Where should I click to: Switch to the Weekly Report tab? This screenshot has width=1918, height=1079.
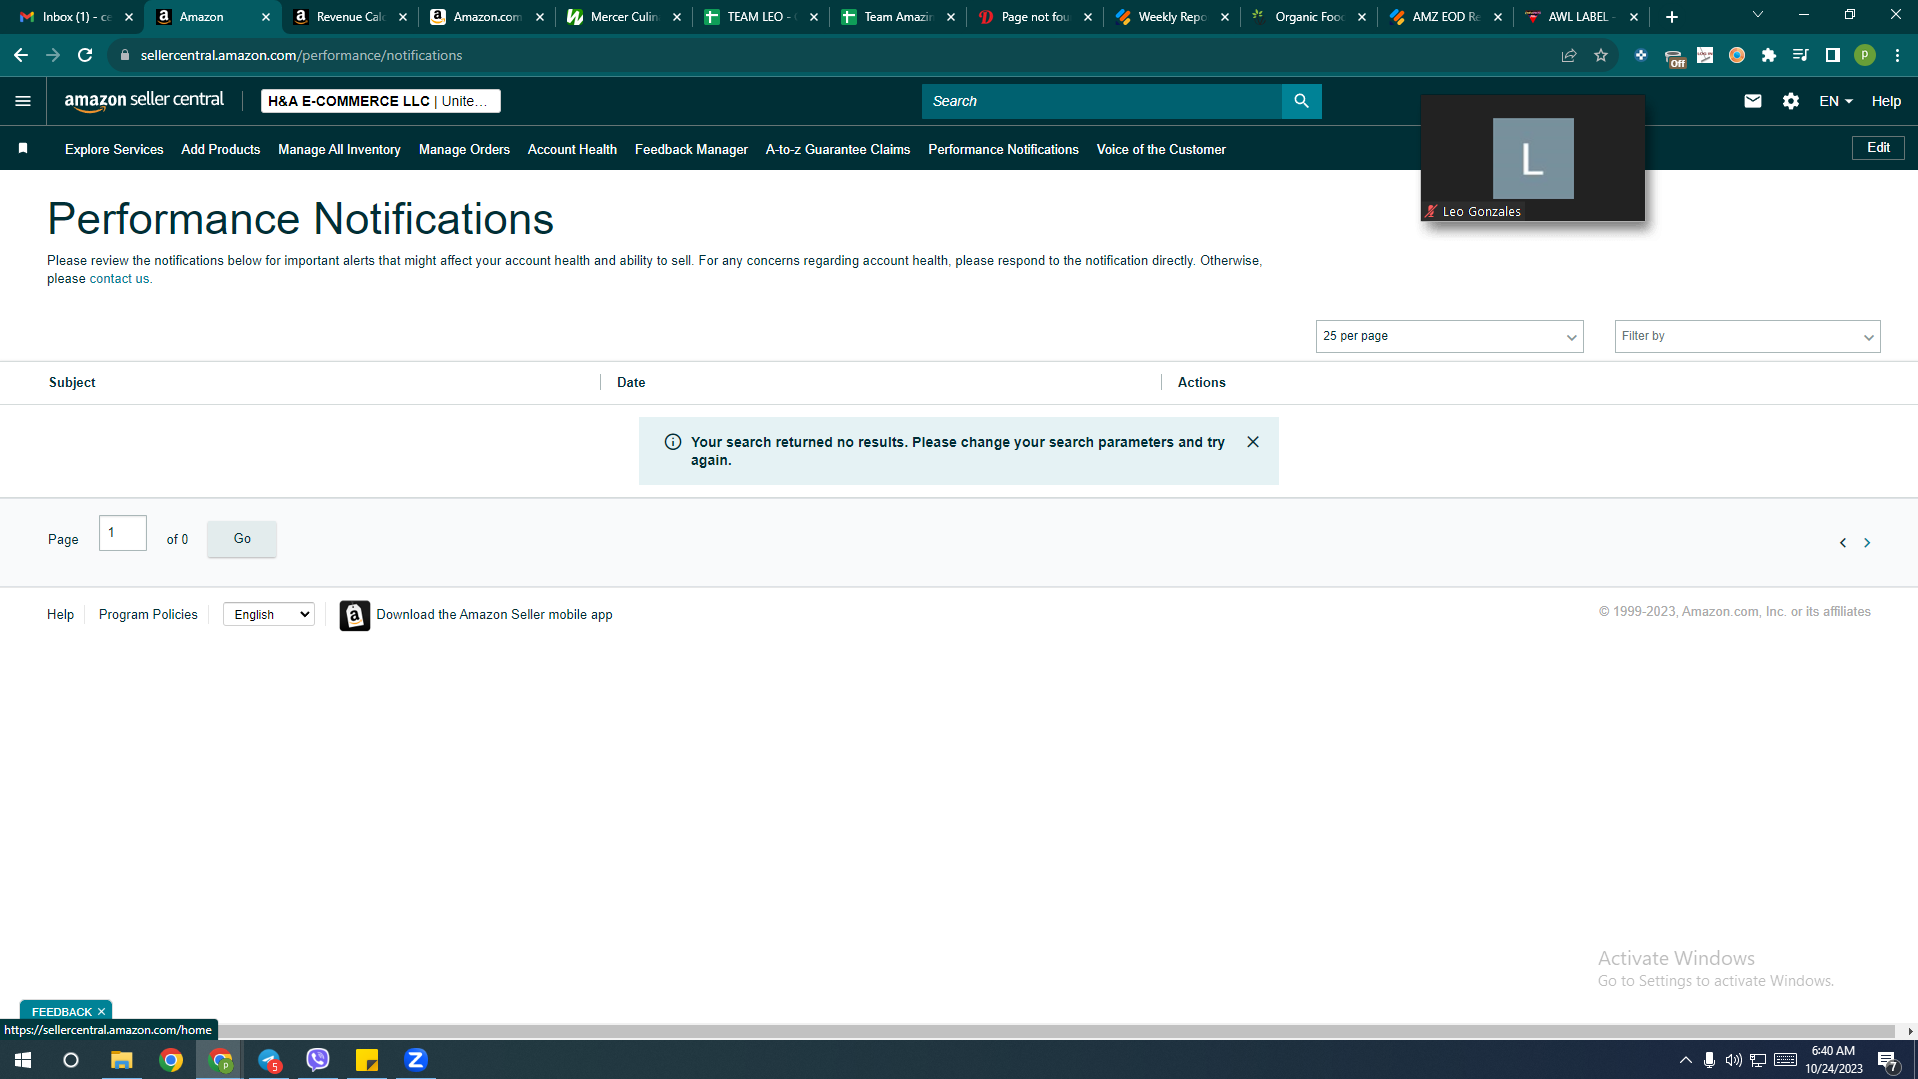pyautogui.click(x=1171, y=17)
